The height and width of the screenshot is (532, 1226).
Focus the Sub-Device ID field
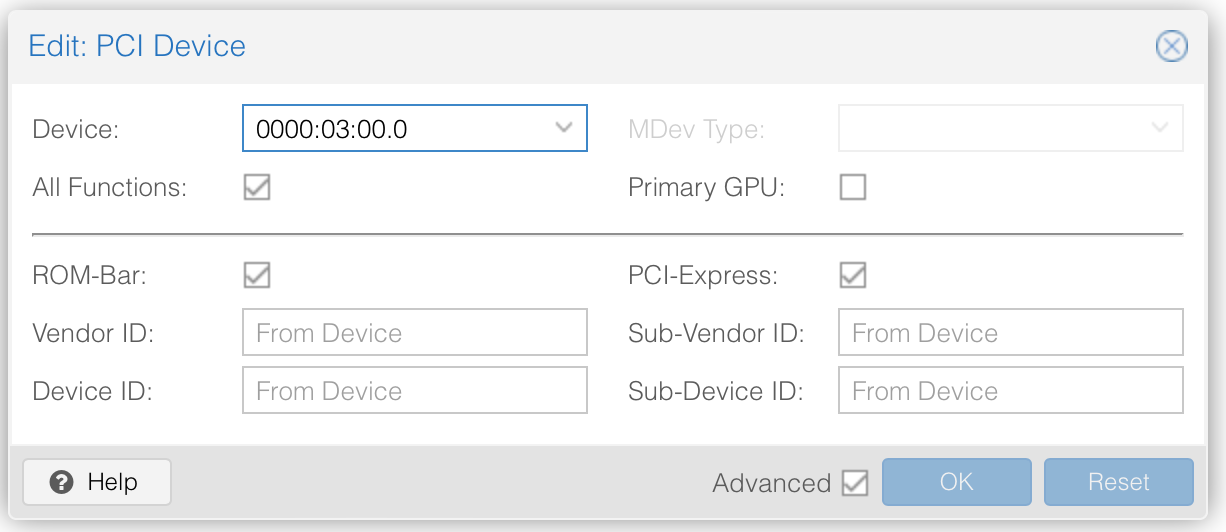(1010, 391)
